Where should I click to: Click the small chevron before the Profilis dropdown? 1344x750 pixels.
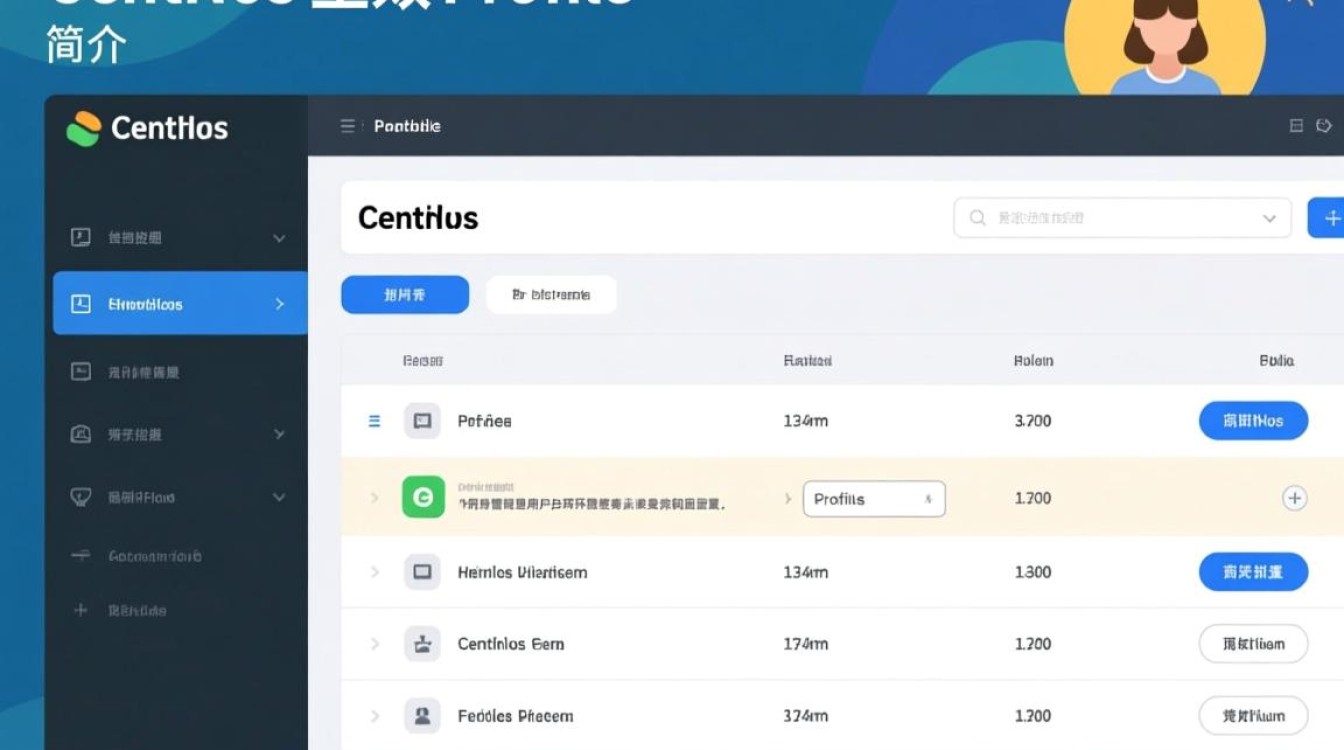coord(788,498)
